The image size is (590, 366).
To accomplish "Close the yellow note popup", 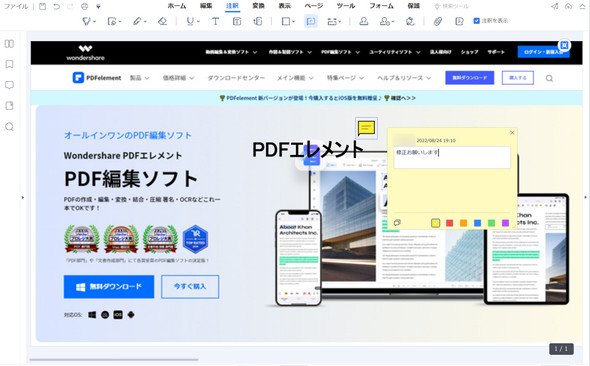I will pyautogui.click(x=512, y=133).
